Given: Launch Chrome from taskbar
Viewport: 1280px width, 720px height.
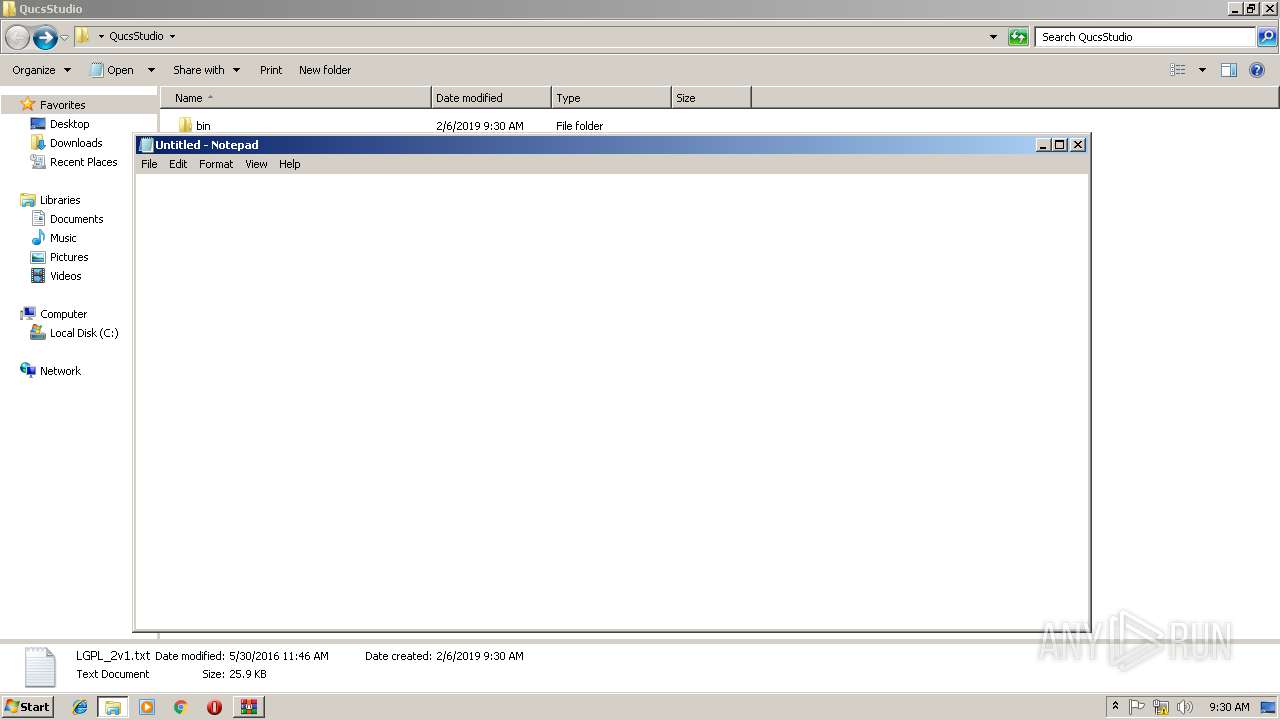Looking at the screenshot, I should click(181, 707).
